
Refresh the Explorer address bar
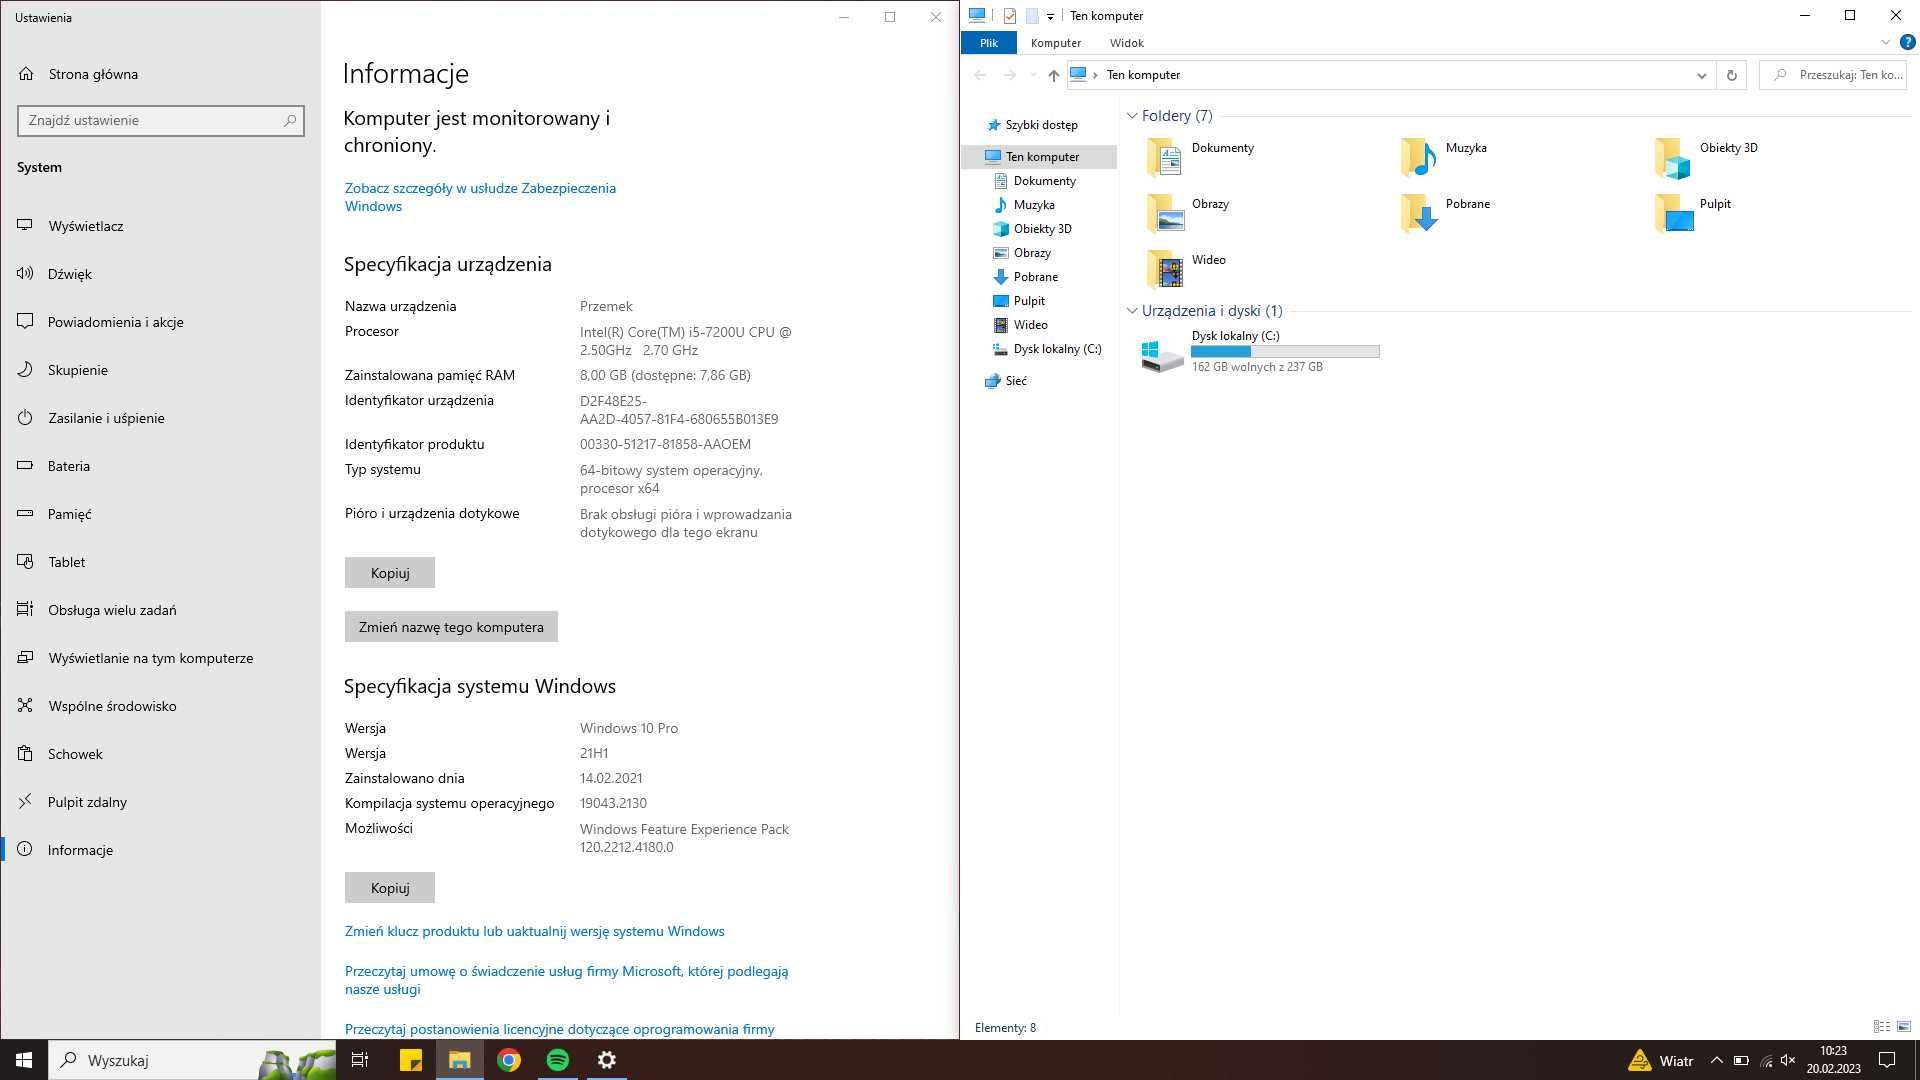(1732, 75)
